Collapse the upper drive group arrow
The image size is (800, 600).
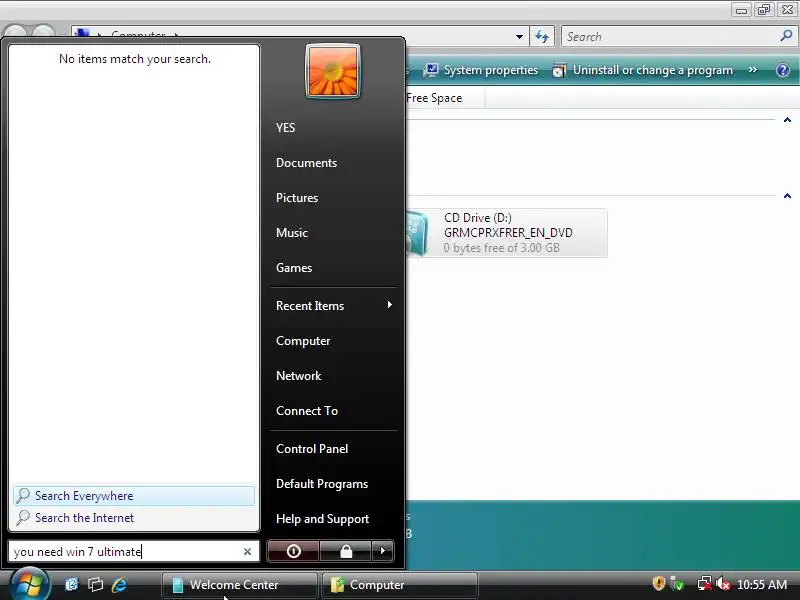tap(787, 120)
